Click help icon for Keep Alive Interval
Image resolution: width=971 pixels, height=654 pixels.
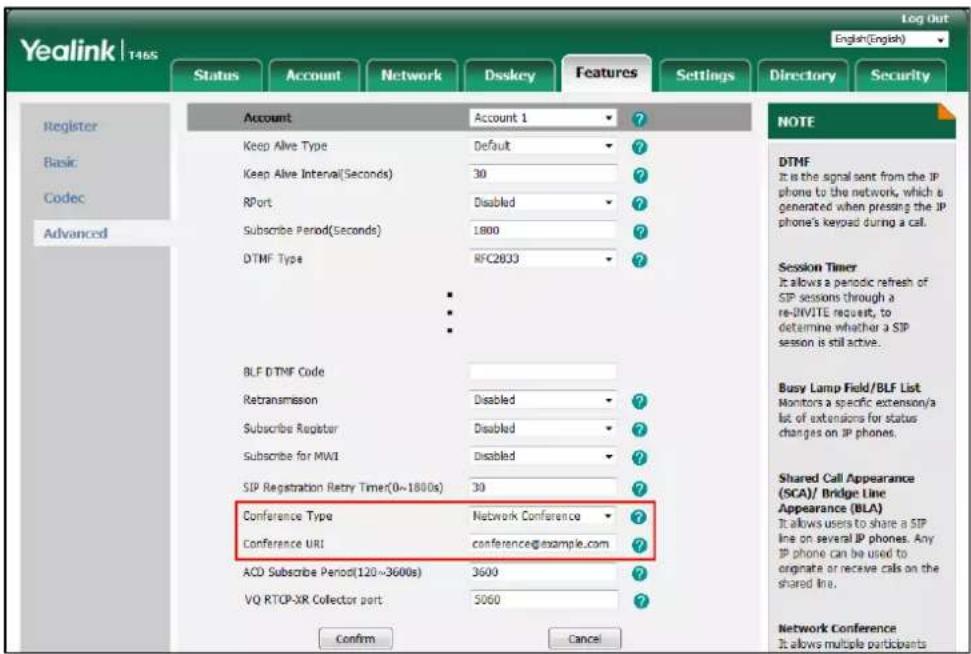click(x=640, y=175)
